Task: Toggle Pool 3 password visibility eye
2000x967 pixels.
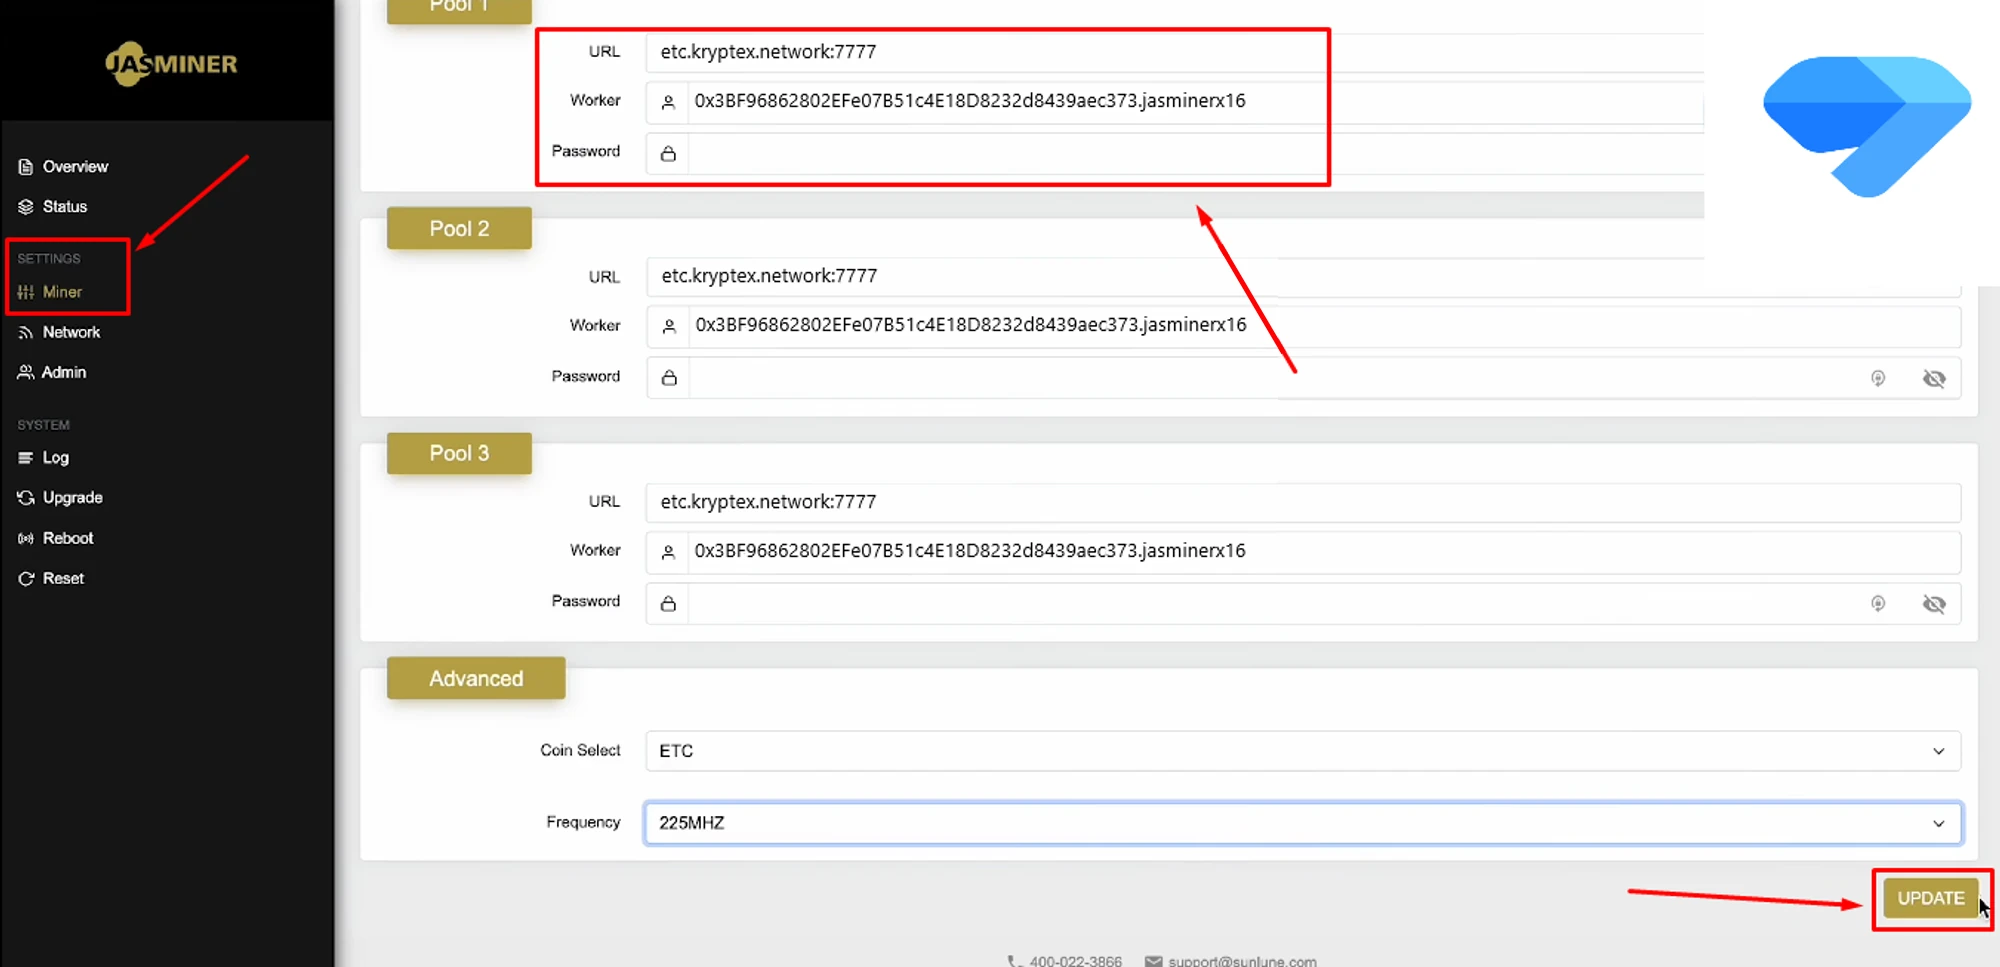Action: point(1933,603)
